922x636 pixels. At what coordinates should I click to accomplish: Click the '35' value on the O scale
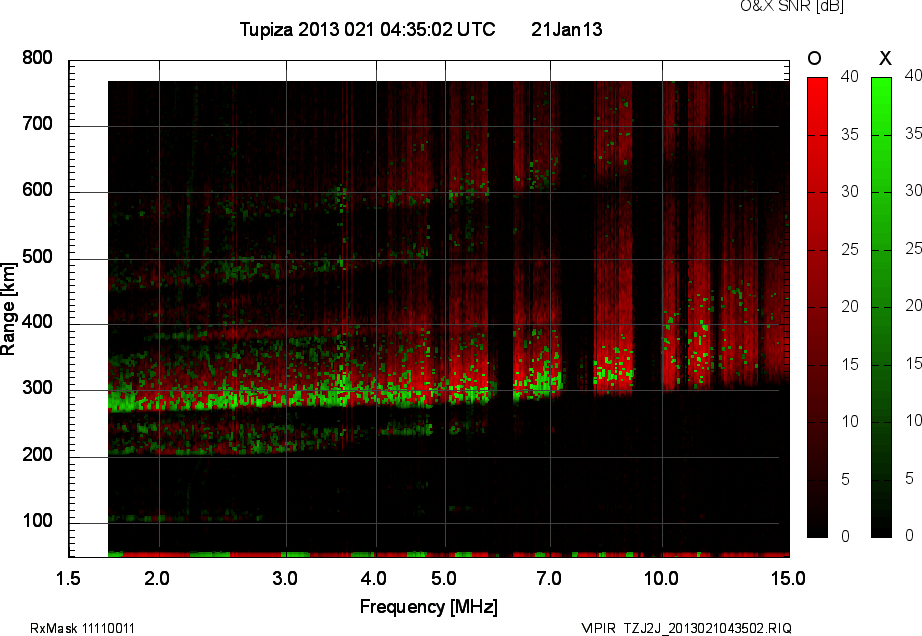point(850,135)
